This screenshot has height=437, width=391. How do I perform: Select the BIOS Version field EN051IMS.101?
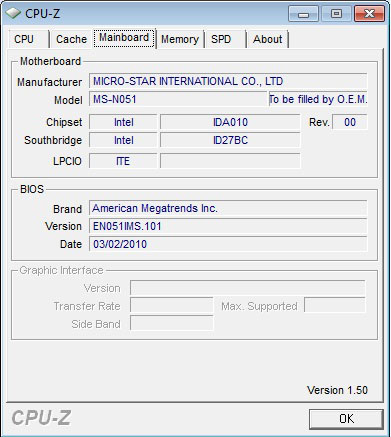(228, 226)
